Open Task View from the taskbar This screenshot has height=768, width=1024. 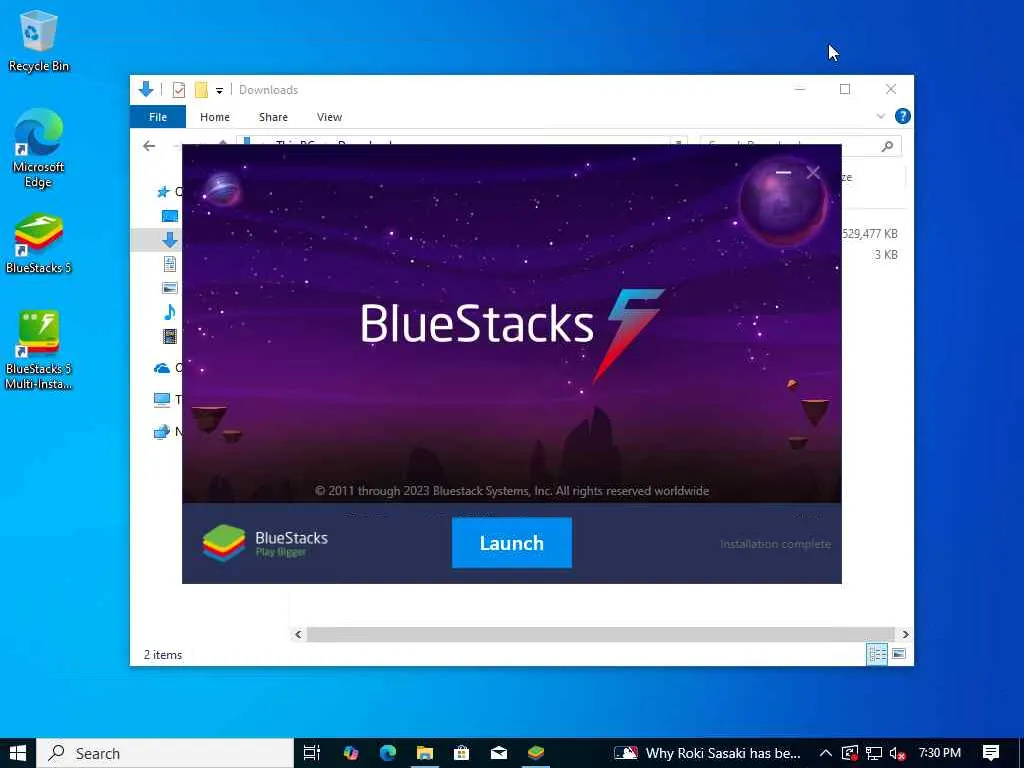pyautogui.click(x=312, y=753)
